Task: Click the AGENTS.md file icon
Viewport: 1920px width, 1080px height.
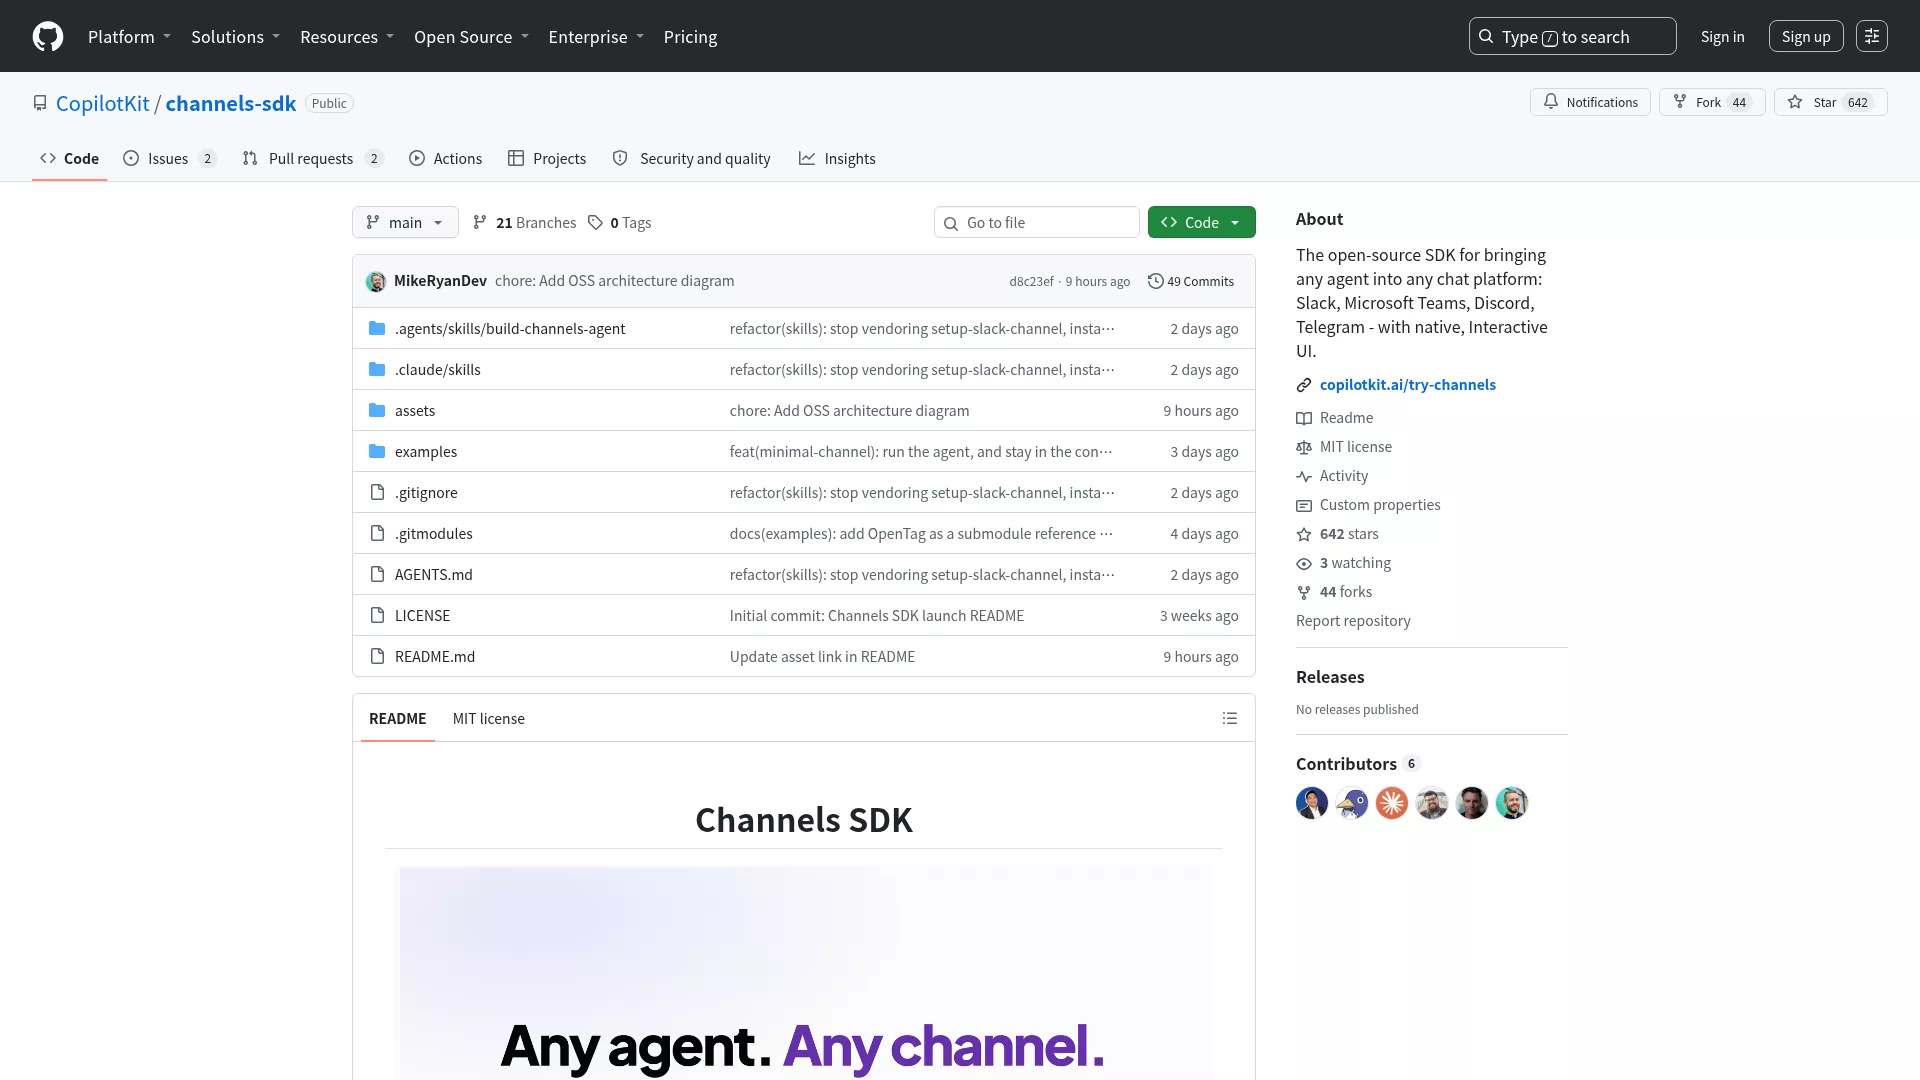Action: pos(377,575)
